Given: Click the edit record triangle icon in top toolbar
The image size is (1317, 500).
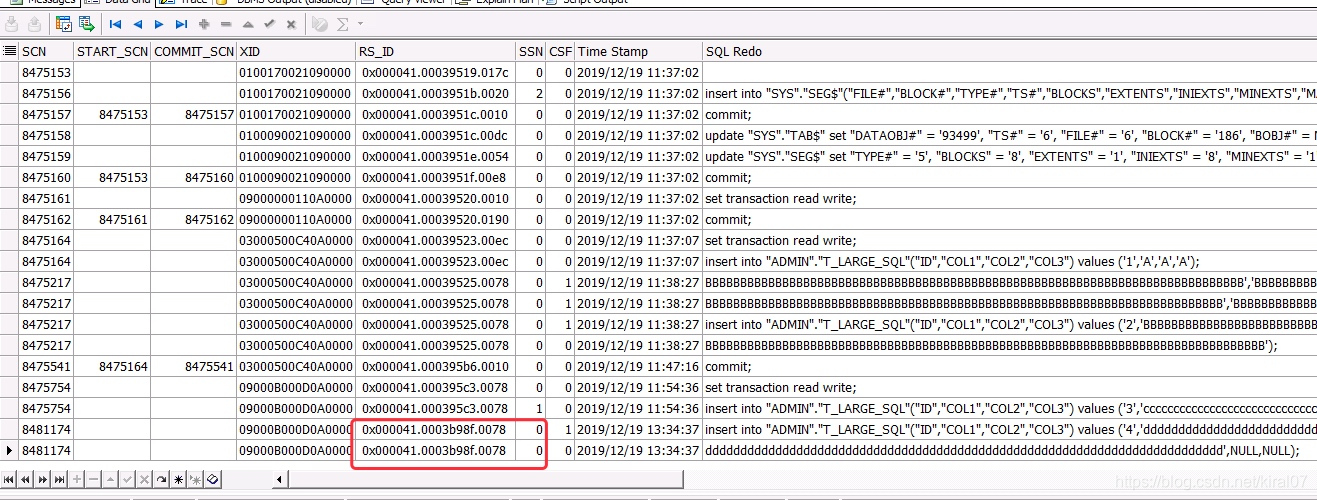Looking at the screenshot, I should click(x=247, y=23).
